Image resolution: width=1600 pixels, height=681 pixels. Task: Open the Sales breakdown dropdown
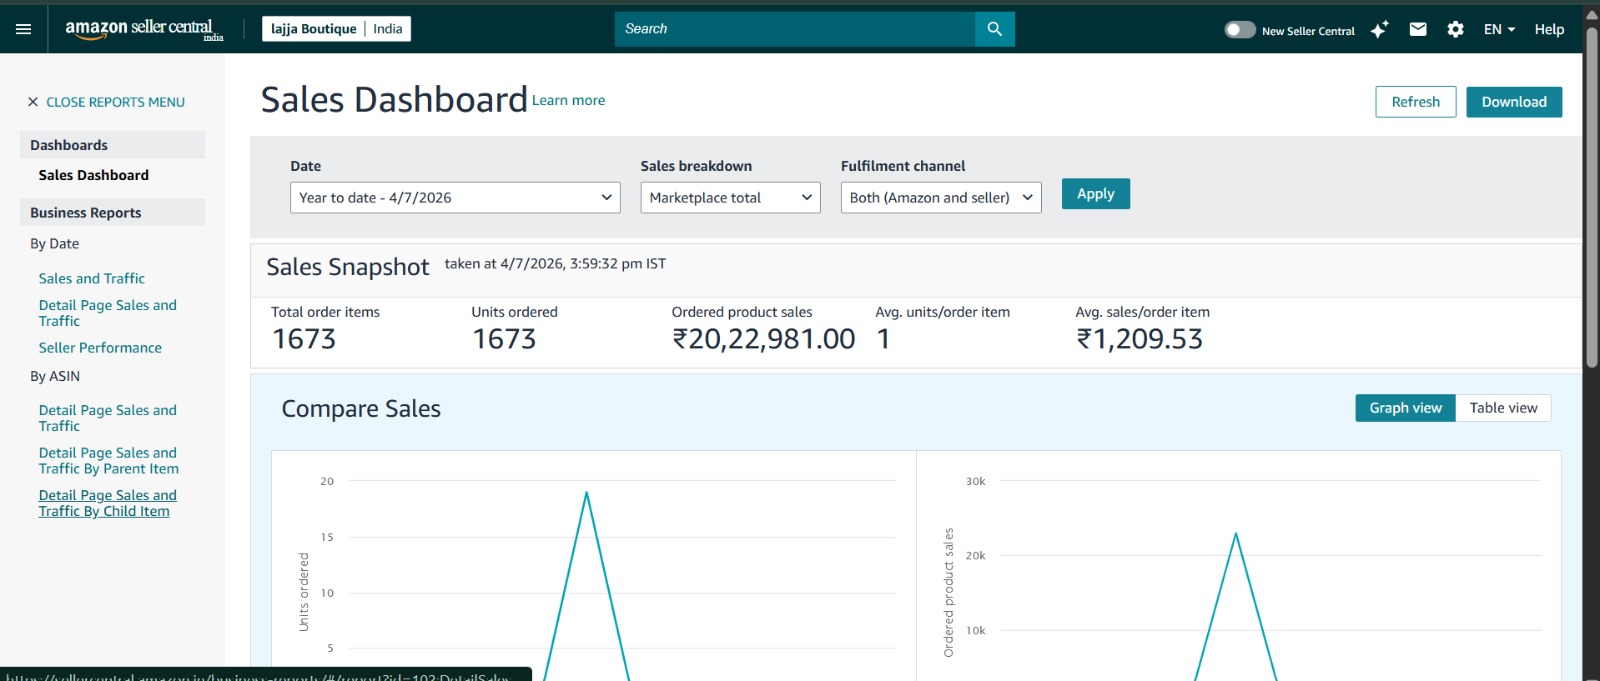(x=730, y=197)
